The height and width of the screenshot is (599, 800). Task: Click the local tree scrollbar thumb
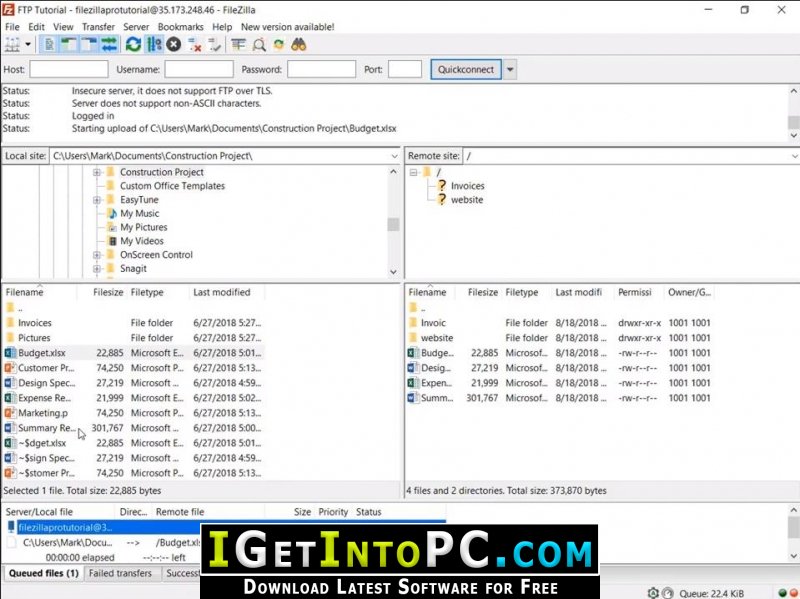(393, 224)
